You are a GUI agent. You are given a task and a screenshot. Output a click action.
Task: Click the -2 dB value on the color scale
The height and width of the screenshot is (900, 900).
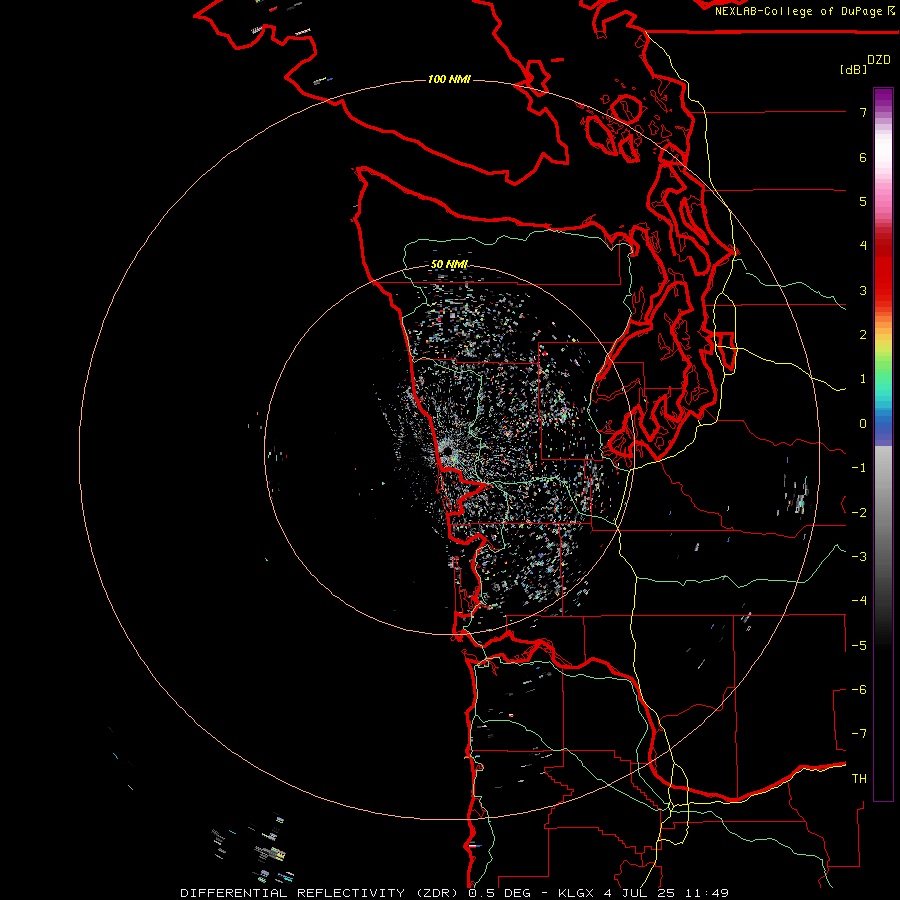(x=859, y=513)
